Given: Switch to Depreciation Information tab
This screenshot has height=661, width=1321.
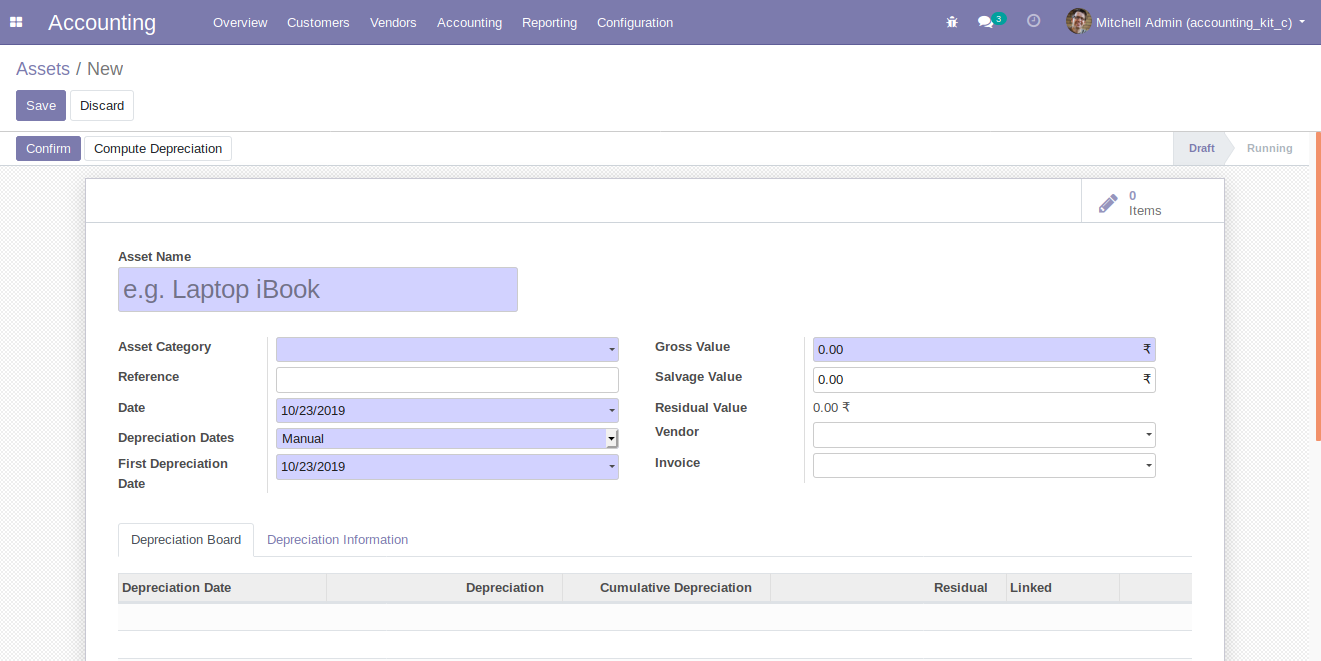Looking at the screenshot, I should coord(337,540).
